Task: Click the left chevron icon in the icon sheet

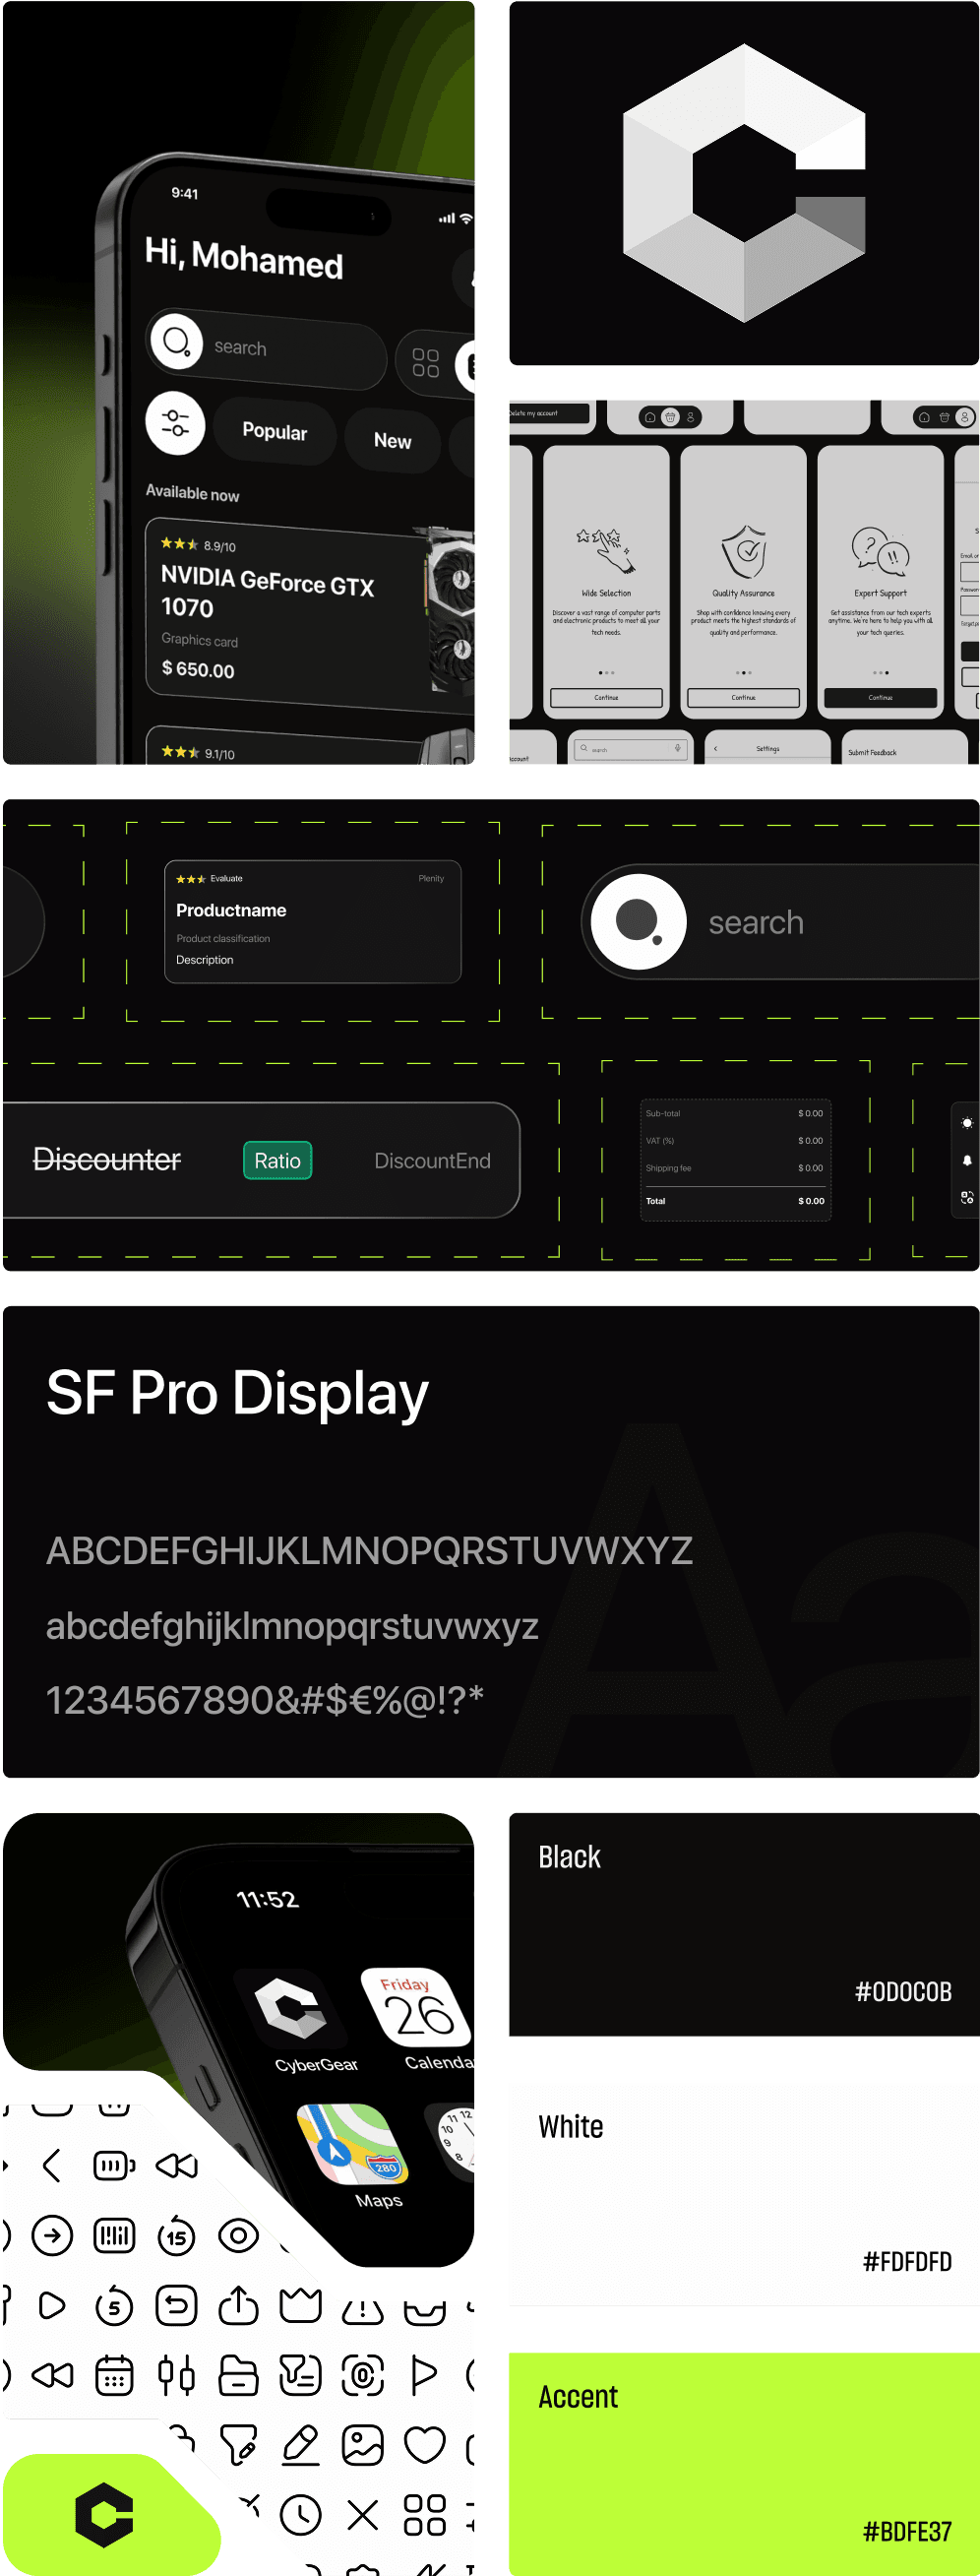Action: (52, 2166)
